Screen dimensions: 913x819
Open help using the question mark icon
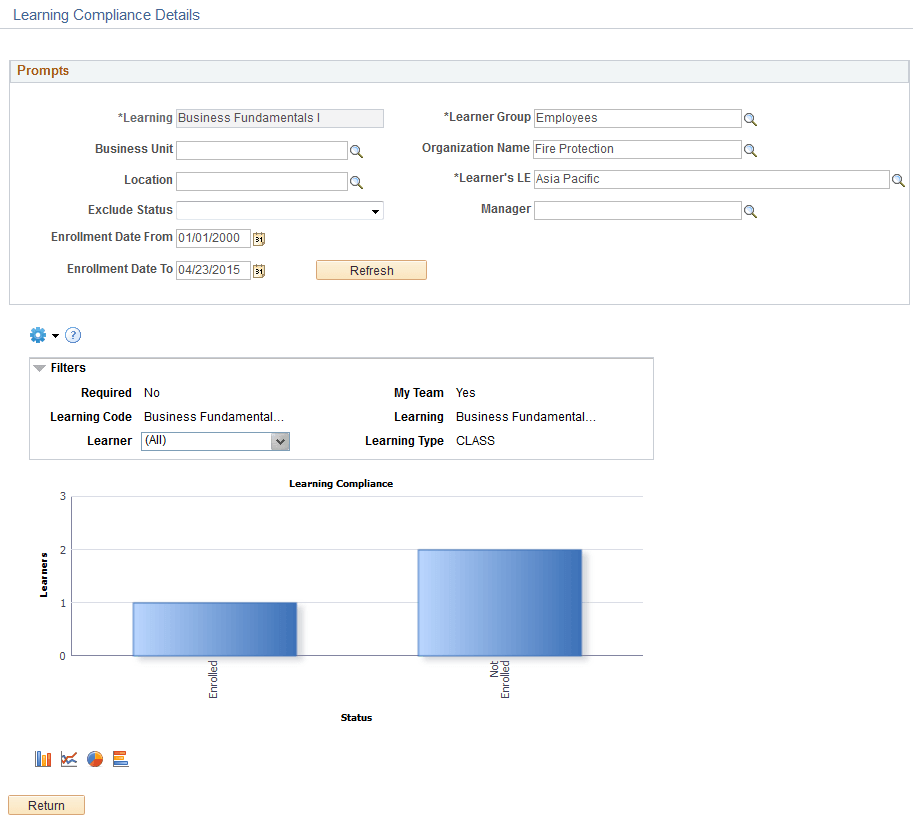72,335
